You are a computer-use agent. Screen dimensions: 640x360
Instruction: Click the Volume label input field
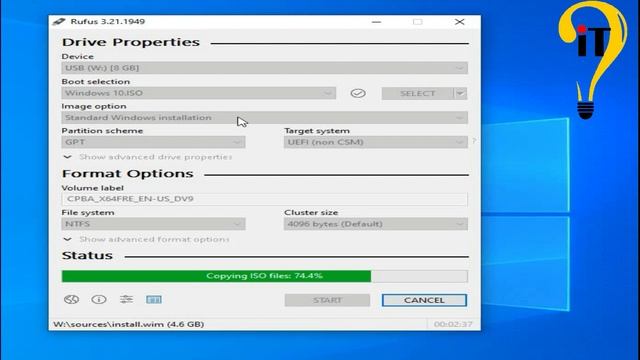[264, 199]
